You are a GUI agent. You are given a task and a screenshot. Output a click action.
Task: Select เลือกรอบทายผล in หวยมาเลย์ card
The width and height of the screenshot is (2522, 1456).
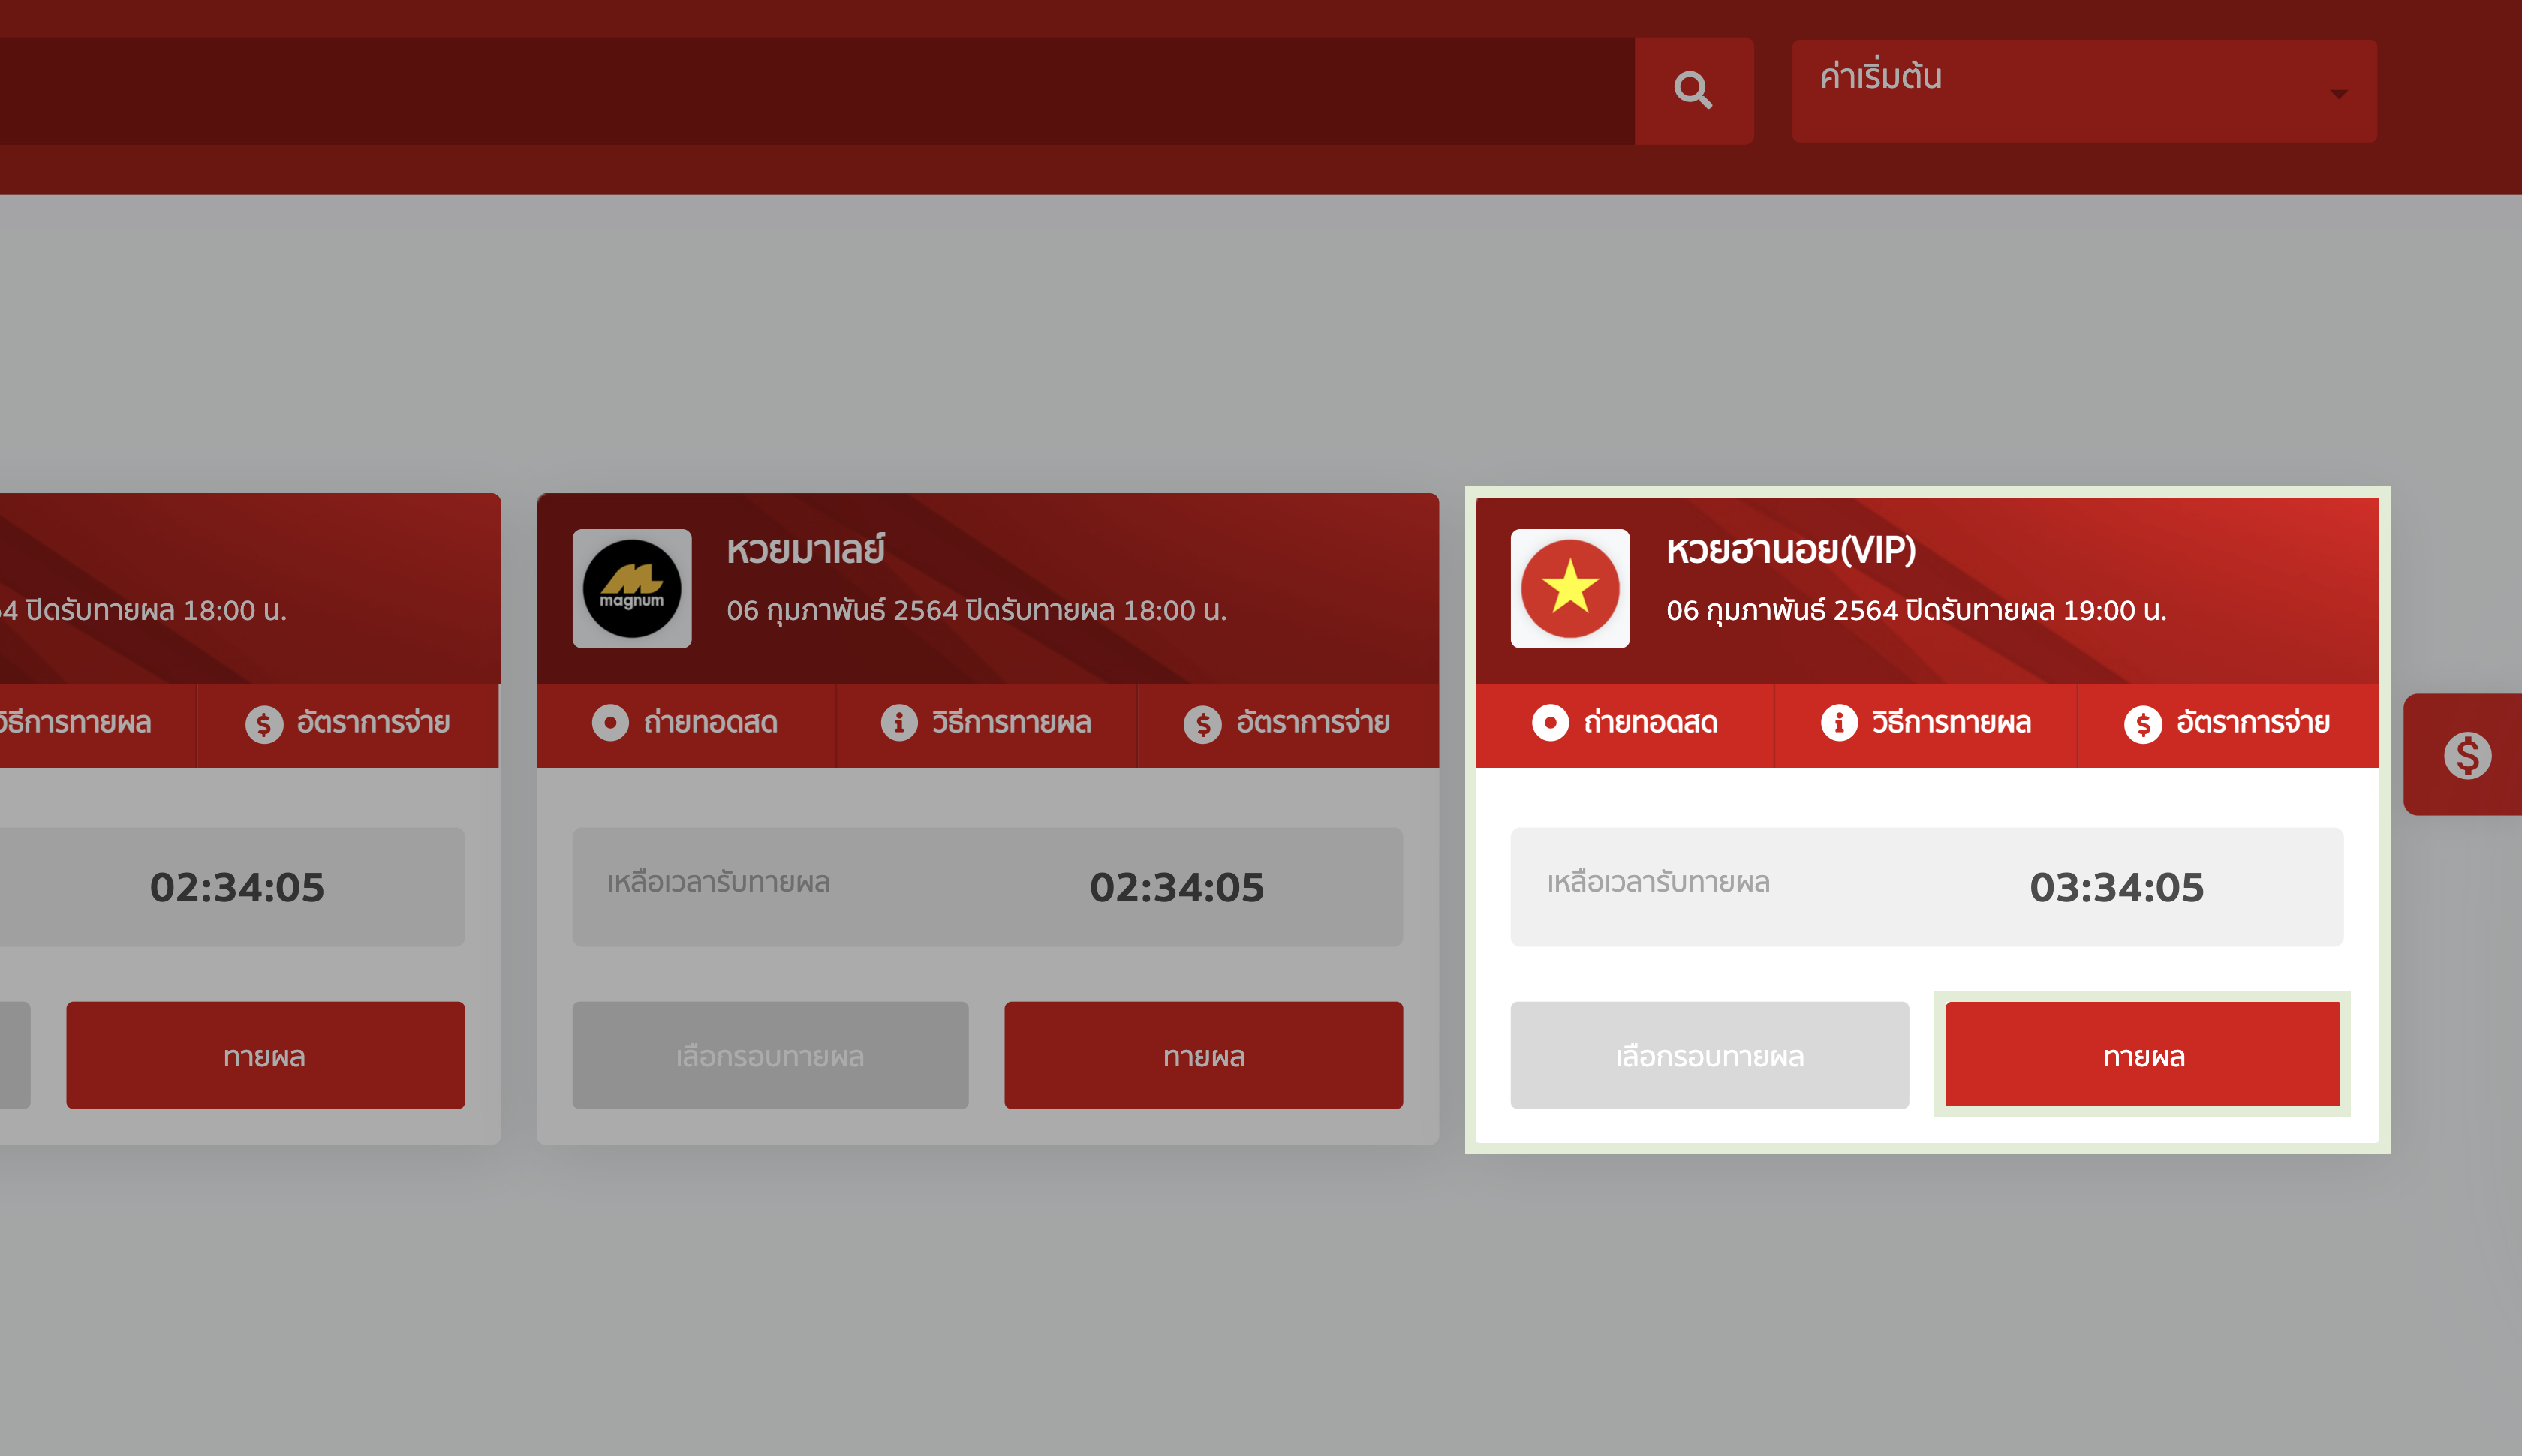(x=770, y=1055)
